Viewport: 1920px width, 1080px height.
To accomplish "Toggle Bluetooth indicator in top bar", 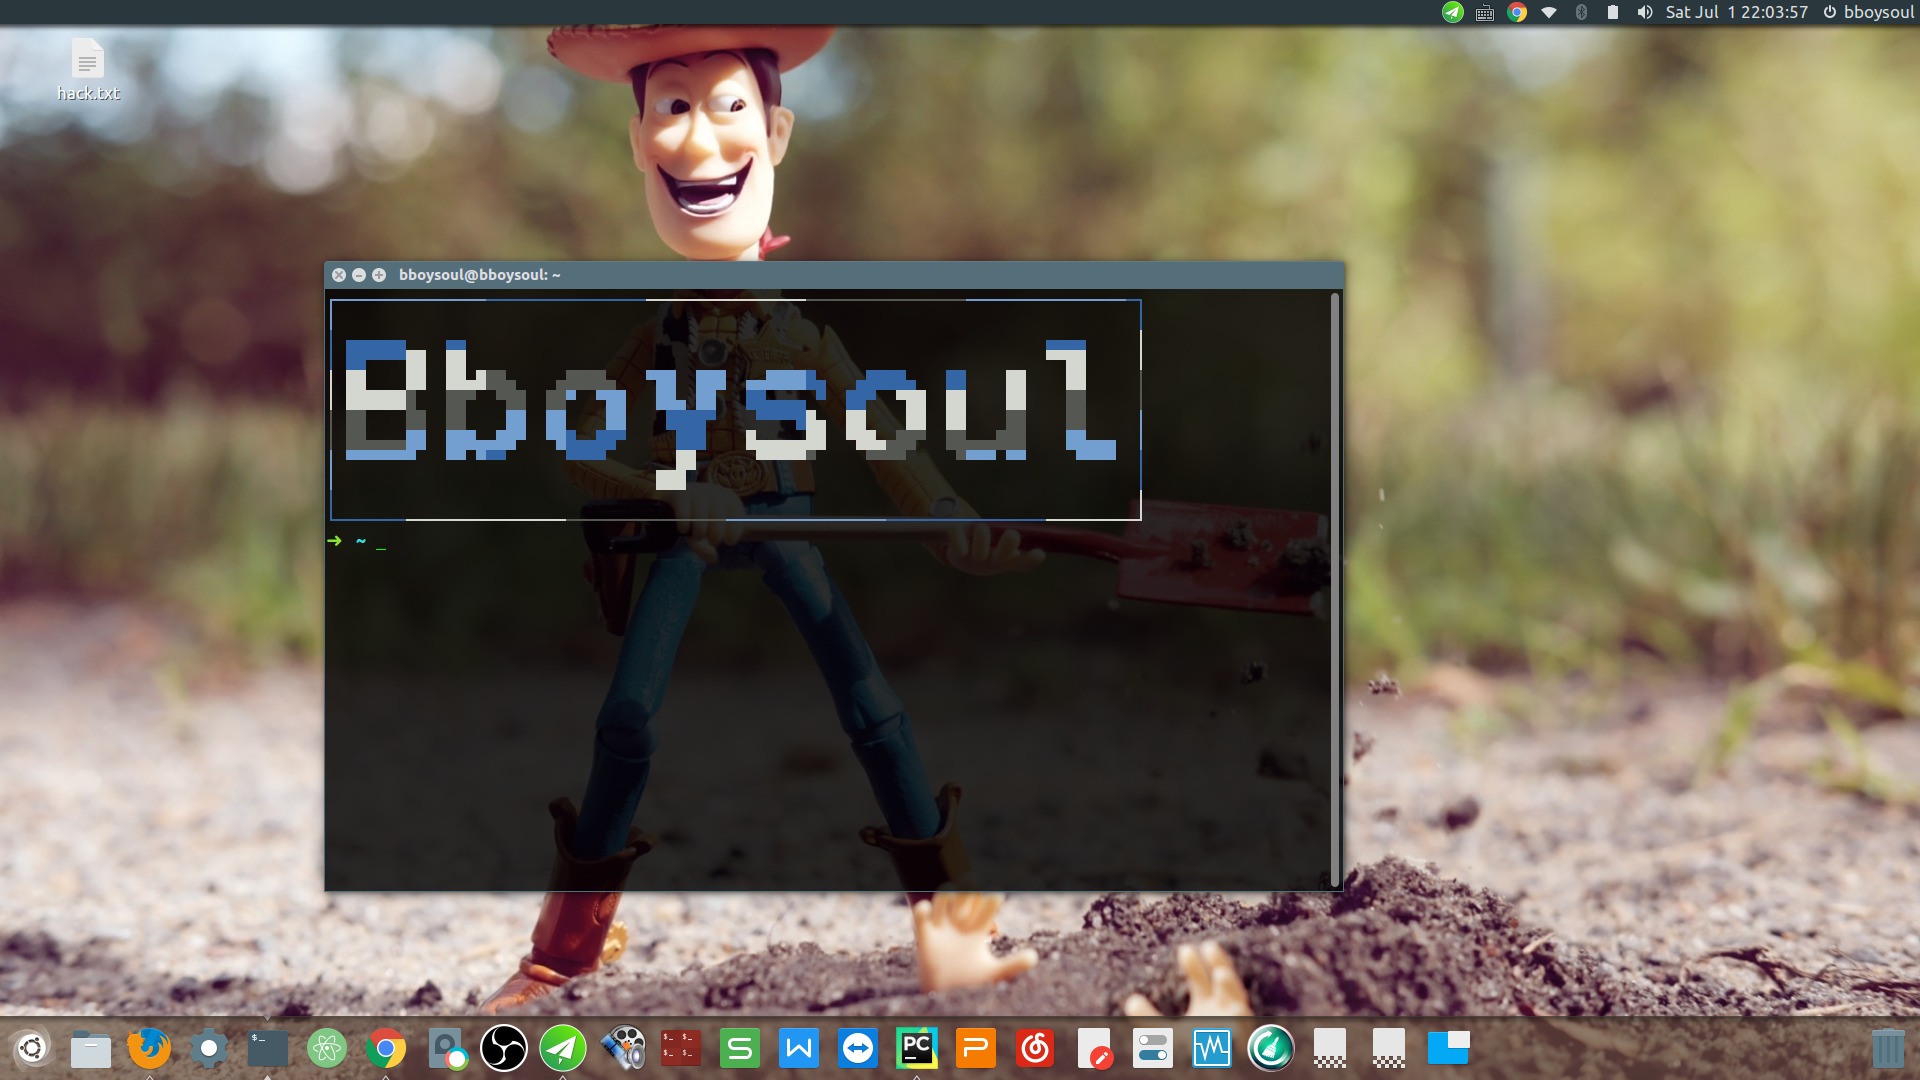I will click(x=1581, y=12).
